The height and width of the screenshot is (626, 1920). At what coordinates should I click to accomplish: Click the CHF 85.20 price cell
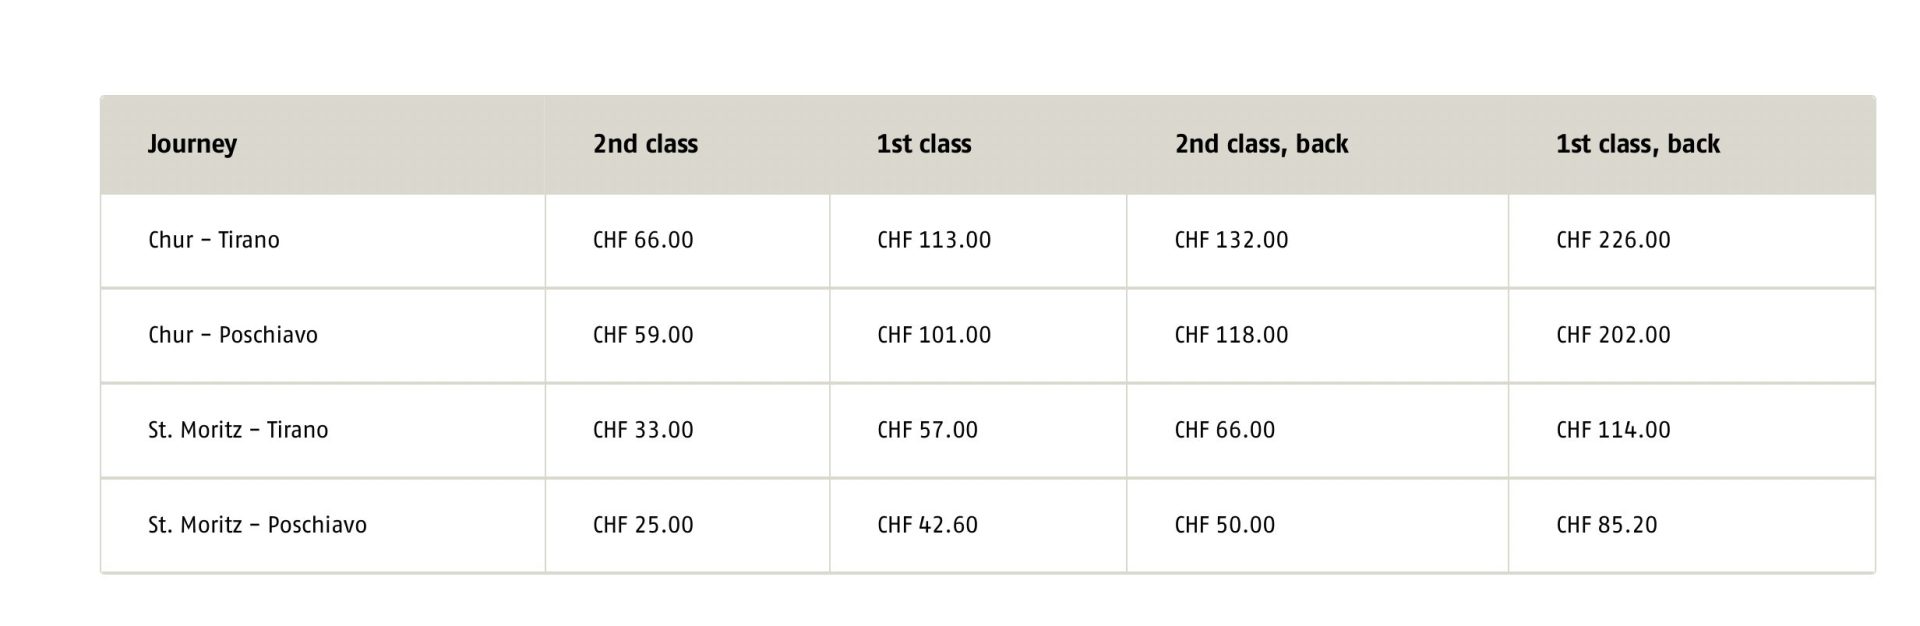coord(1606,525)
